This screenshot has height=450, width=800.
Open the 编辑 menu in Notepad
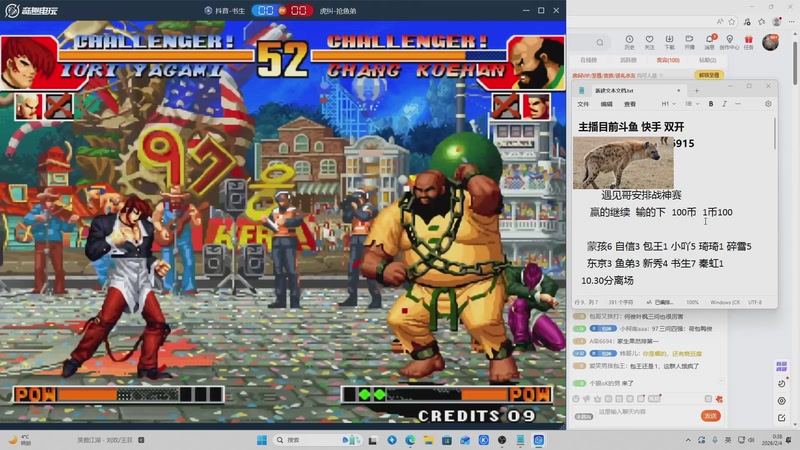pyautogui.click(x=606, y=104)
